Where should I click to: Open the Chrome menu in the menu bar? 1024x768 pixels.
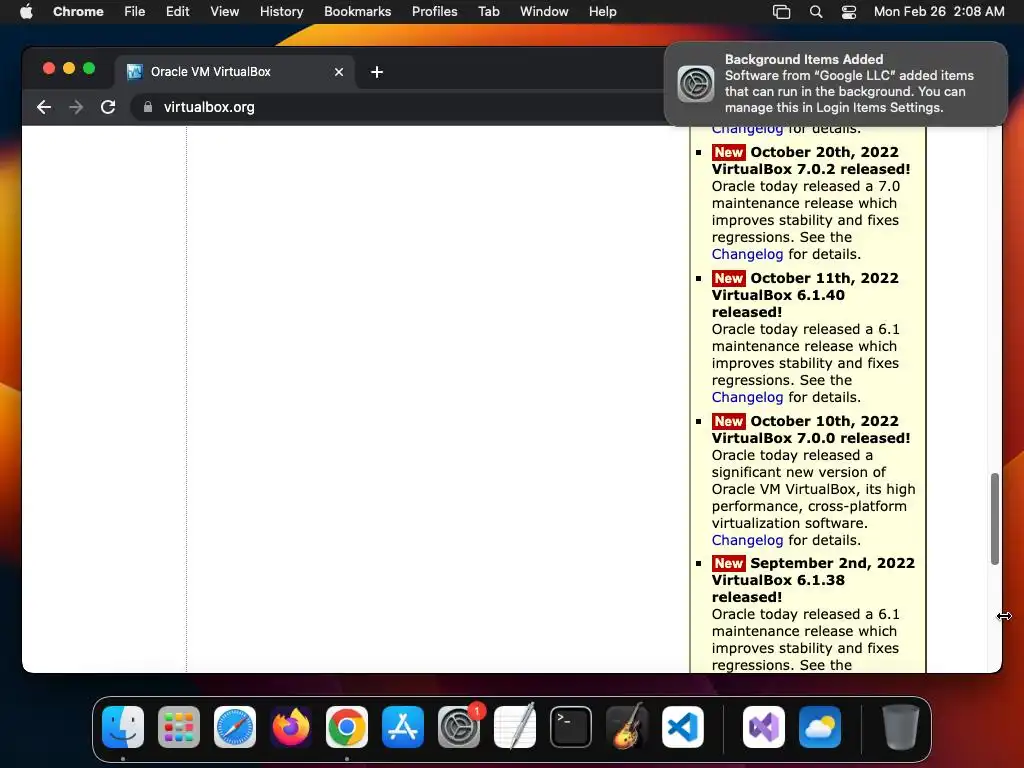coord(78,11)
